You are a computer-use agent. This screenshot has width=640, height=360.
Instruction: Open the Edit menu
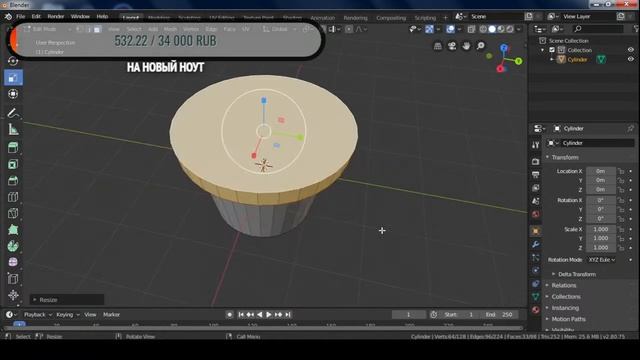[x=36, y=17]
